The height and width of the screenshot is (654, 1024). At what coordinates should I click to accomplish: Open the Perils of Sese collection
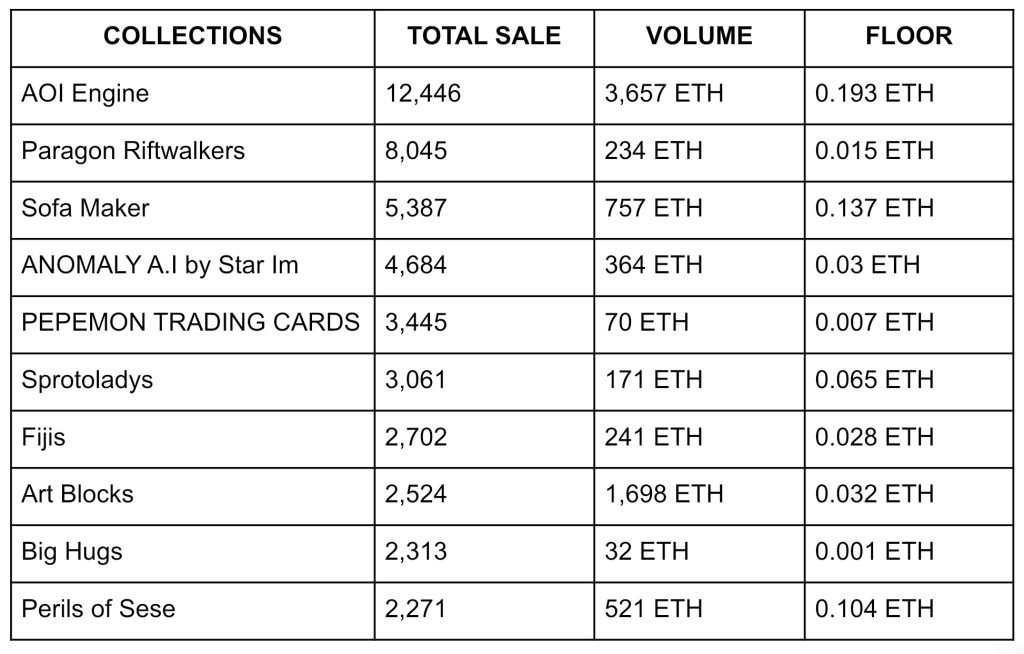click(x=98, y=608)
